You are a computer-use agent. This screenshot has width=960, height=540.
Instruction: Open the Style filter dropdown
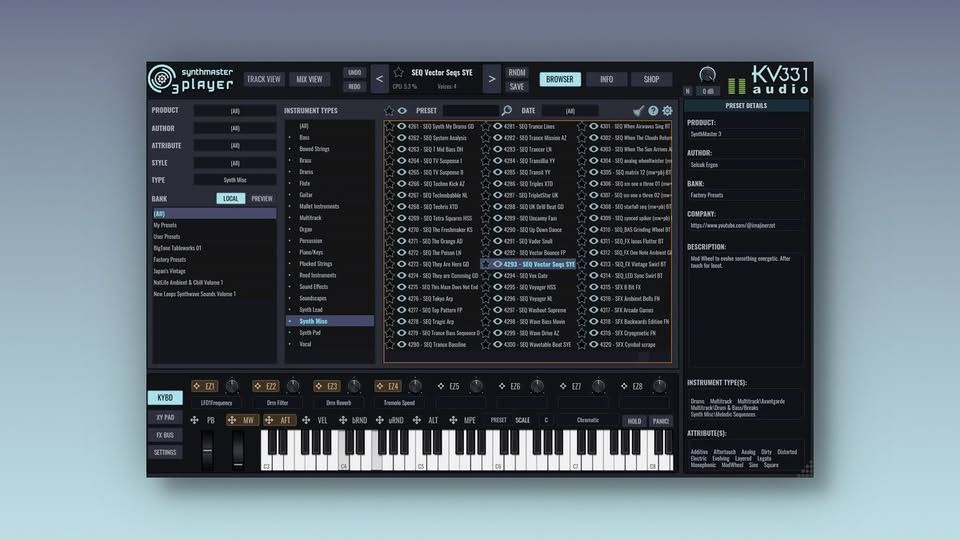tap(235, 163)
